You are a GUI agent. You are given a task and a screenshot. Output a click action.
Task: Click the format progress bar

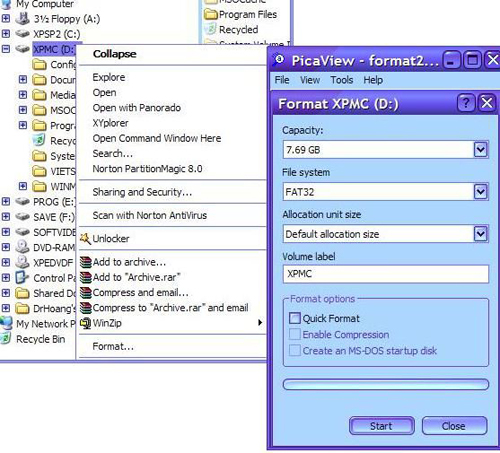pyautogui.click(x=386, y=384)
